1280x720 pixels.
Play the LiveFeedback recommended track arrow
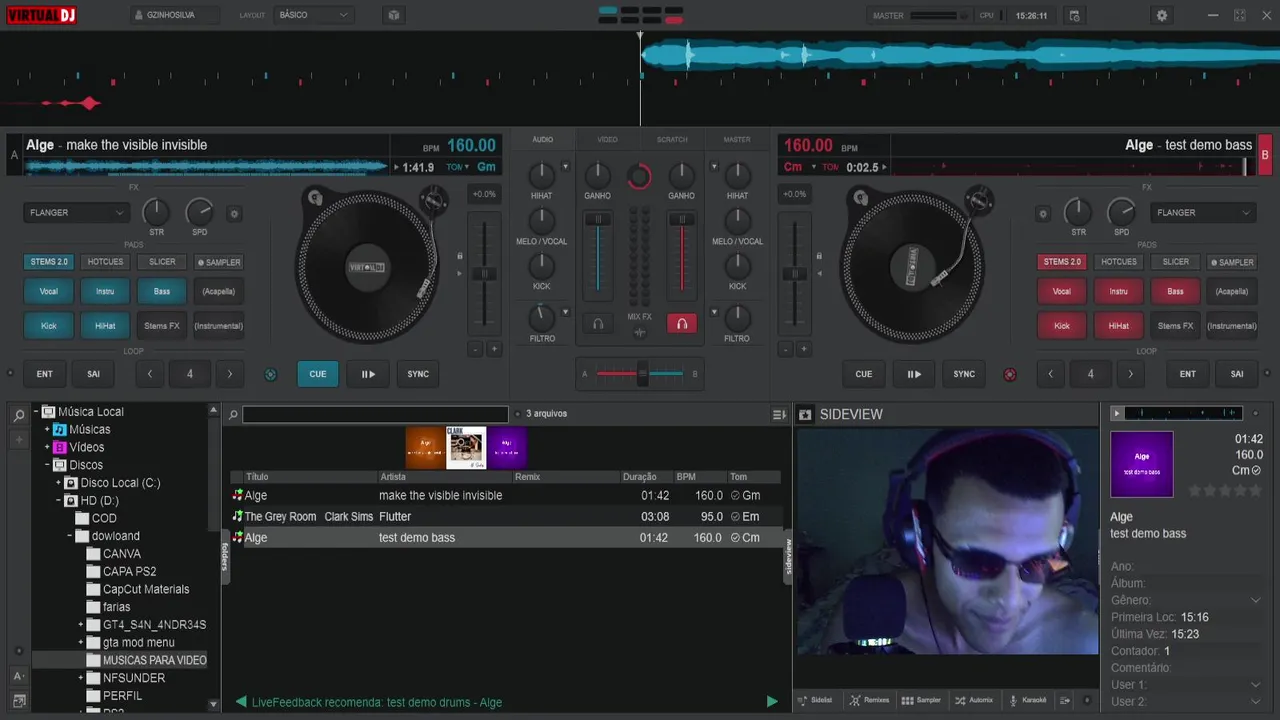pos(771,702)
